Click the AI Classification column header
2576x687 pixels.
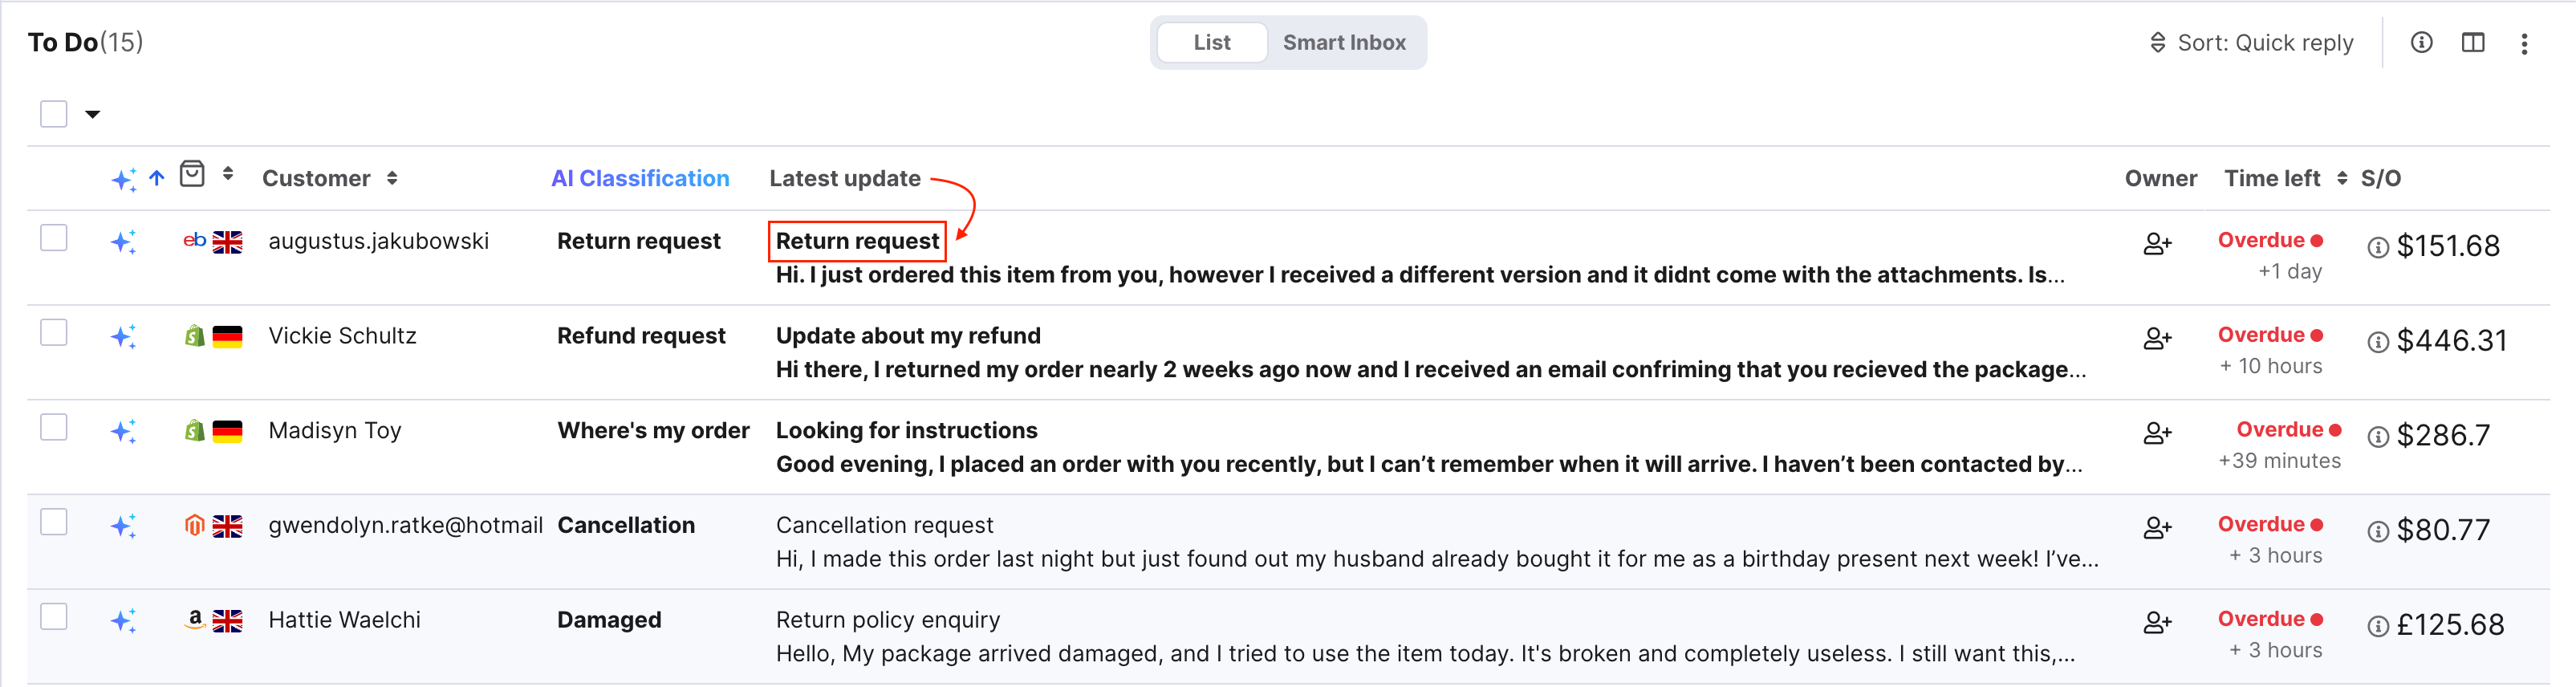click(x=640, y=178)
